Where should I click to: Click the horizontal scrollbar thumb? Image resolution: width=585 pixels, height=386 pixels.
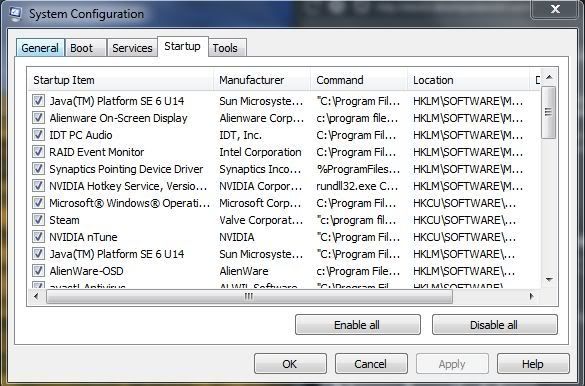(249, 296)
